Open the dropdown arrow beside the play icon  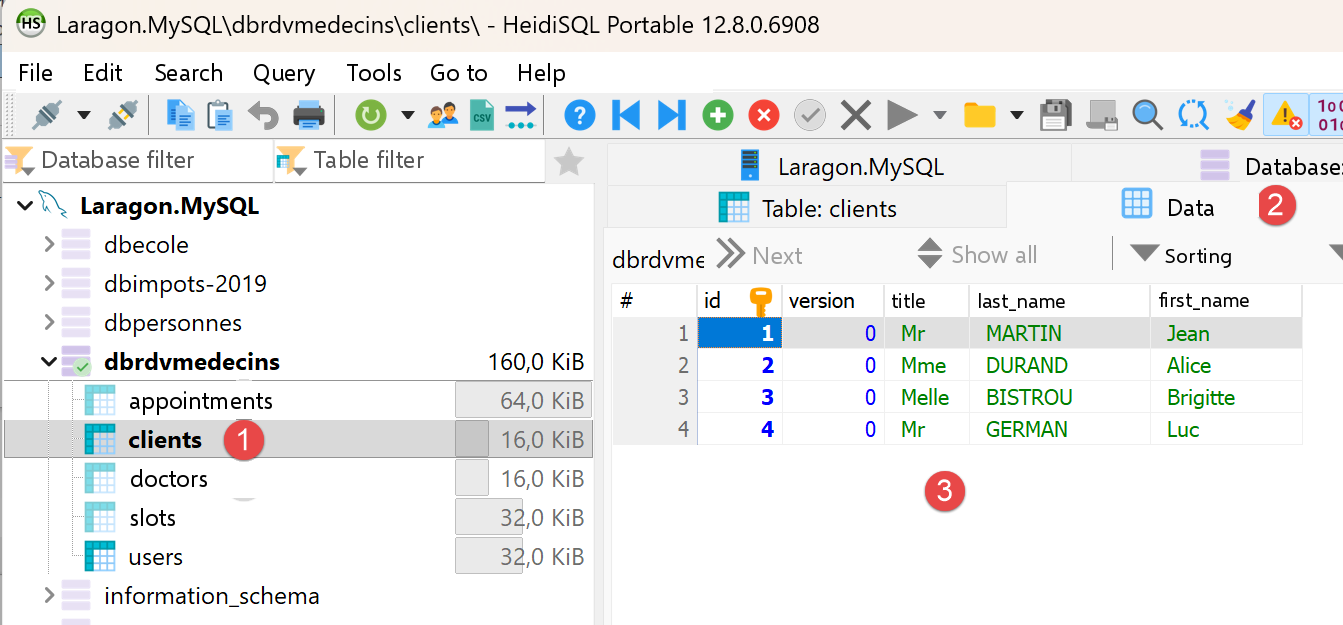pyautogui.click(x=940, y=115)
